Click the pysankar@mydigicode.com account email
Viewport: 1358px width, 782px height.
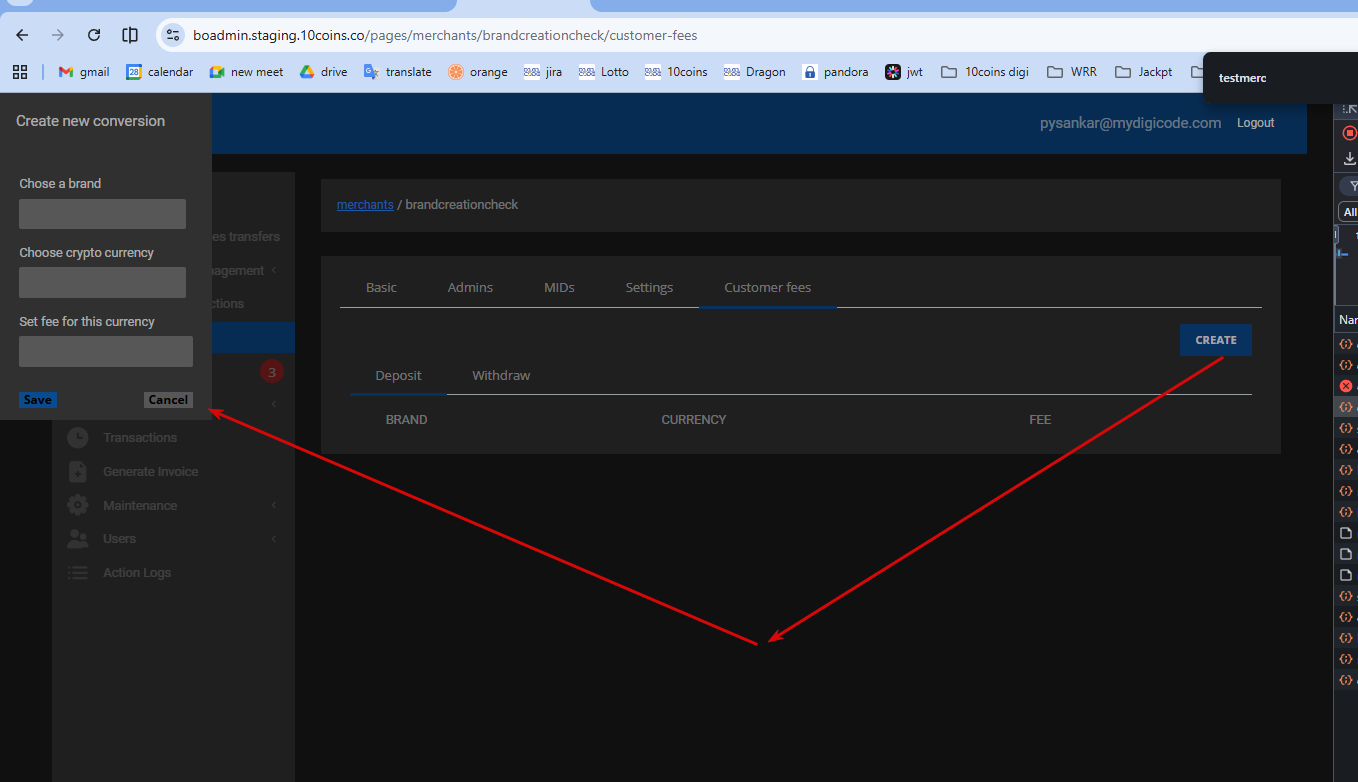coord(1131,123)
